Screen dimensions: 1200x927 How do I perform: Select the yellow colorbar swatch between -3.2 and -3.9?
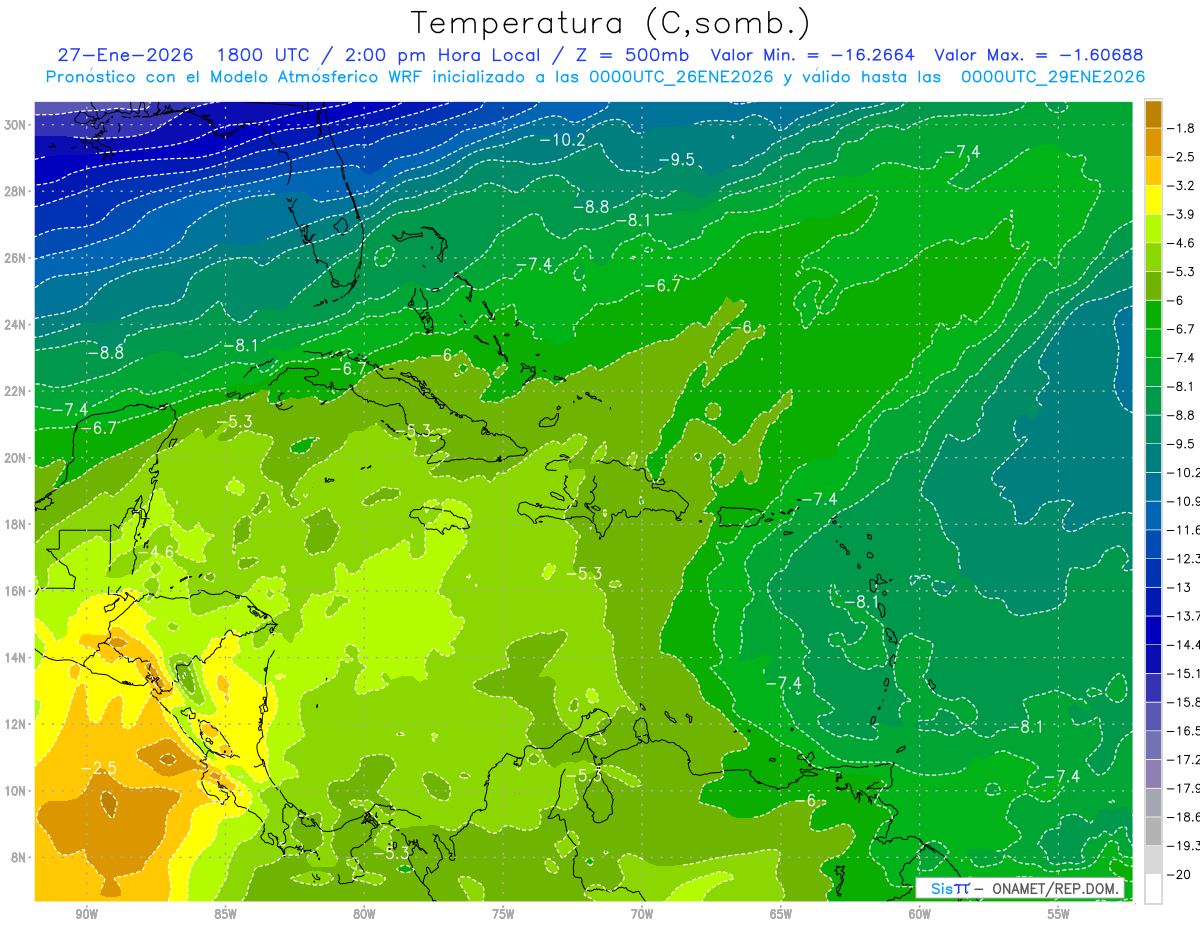(x=1153, y=200)
